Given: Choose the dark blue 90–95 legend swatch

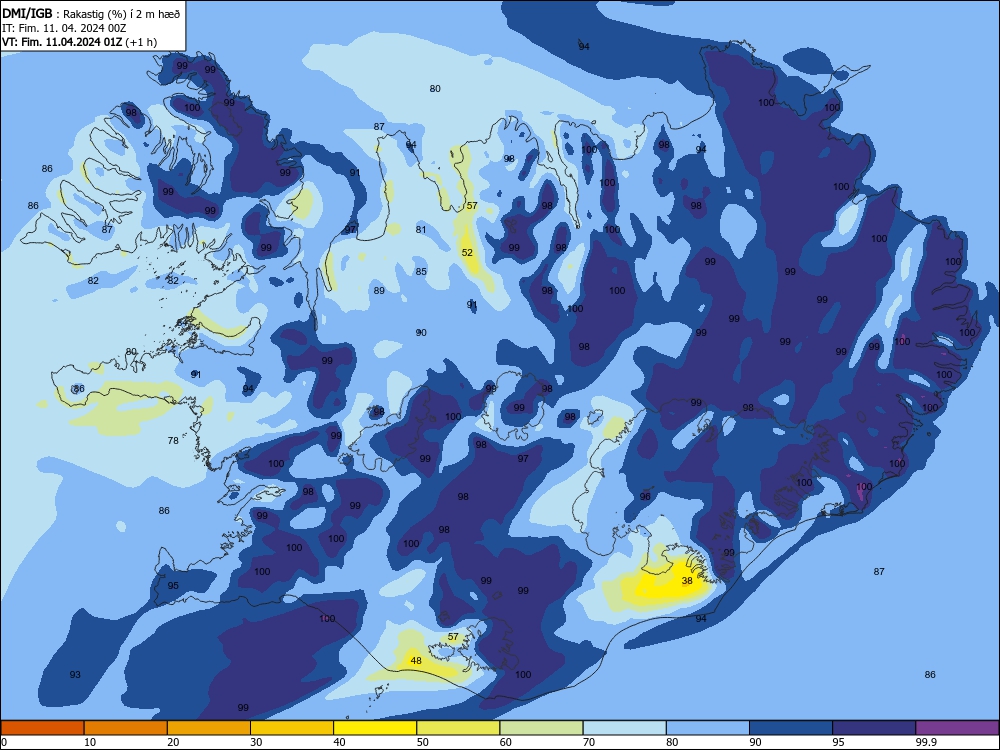Looking at the screenshot, I should 791,728.
